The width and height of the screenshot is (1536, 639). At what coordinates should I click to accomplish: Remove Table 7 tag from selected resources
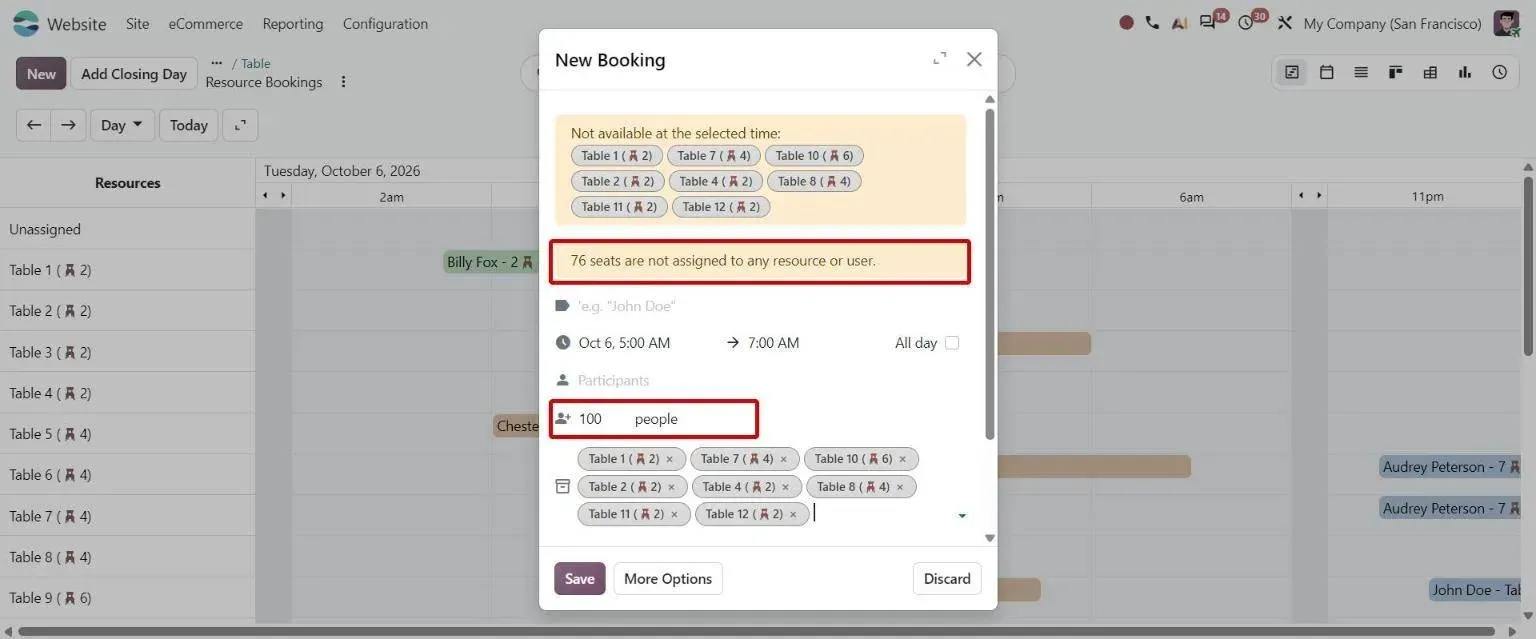(783, 460)
